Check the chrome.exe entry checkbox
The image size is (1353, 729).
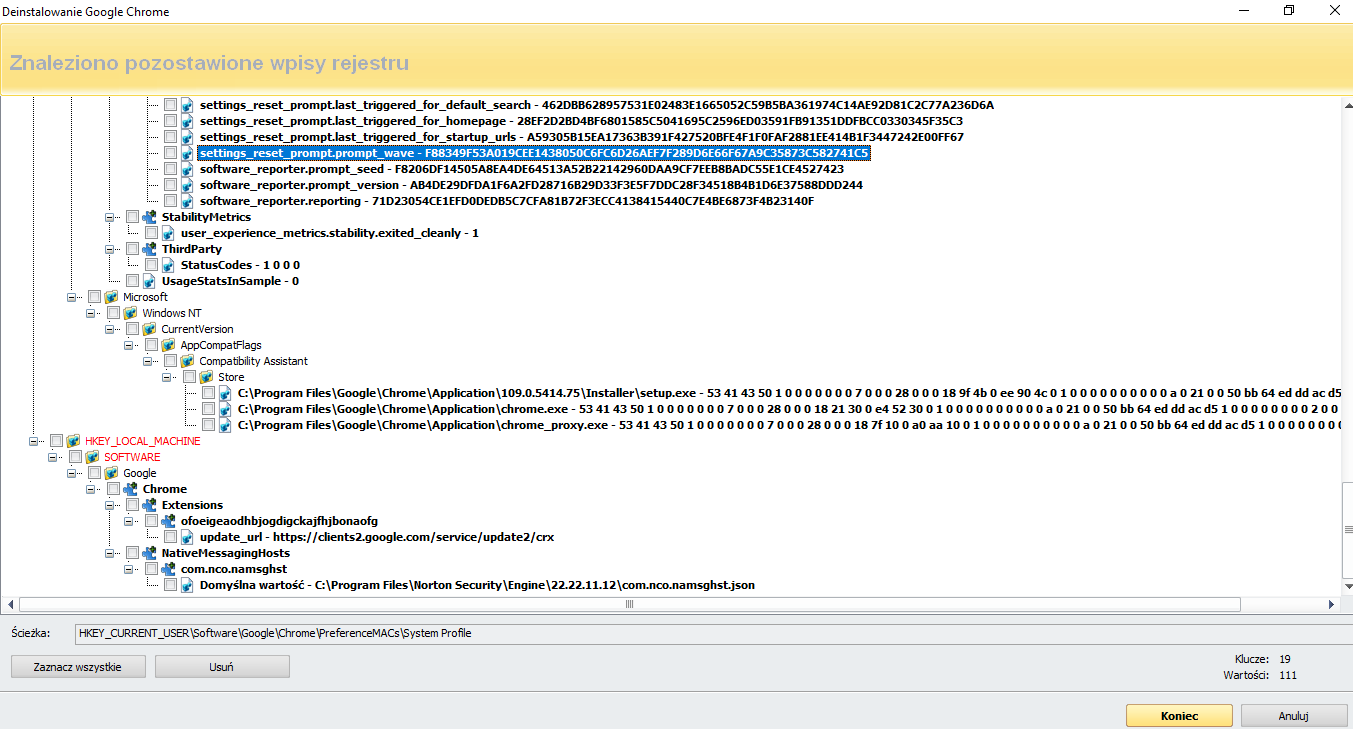tap(209, 409)
